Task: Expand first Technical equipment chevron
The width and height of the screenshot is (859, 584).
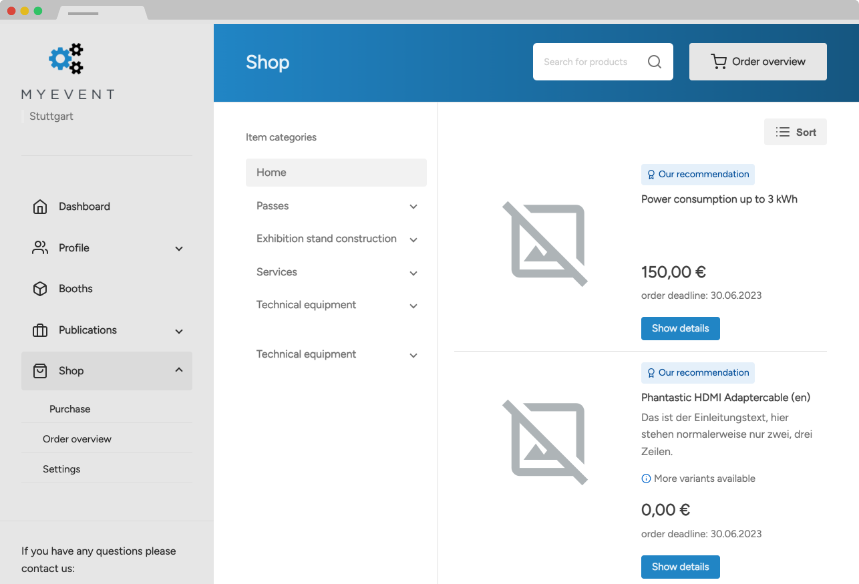Action: click(413, 306)
